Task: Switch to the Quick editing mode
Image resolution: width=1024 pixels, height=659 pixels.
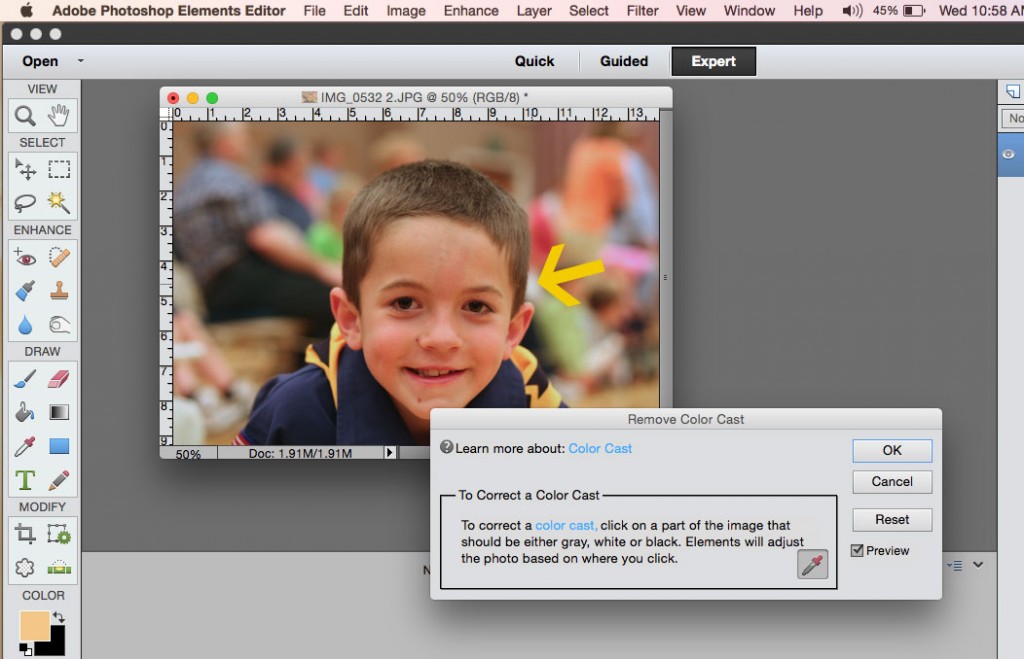Action: point(535,61)
